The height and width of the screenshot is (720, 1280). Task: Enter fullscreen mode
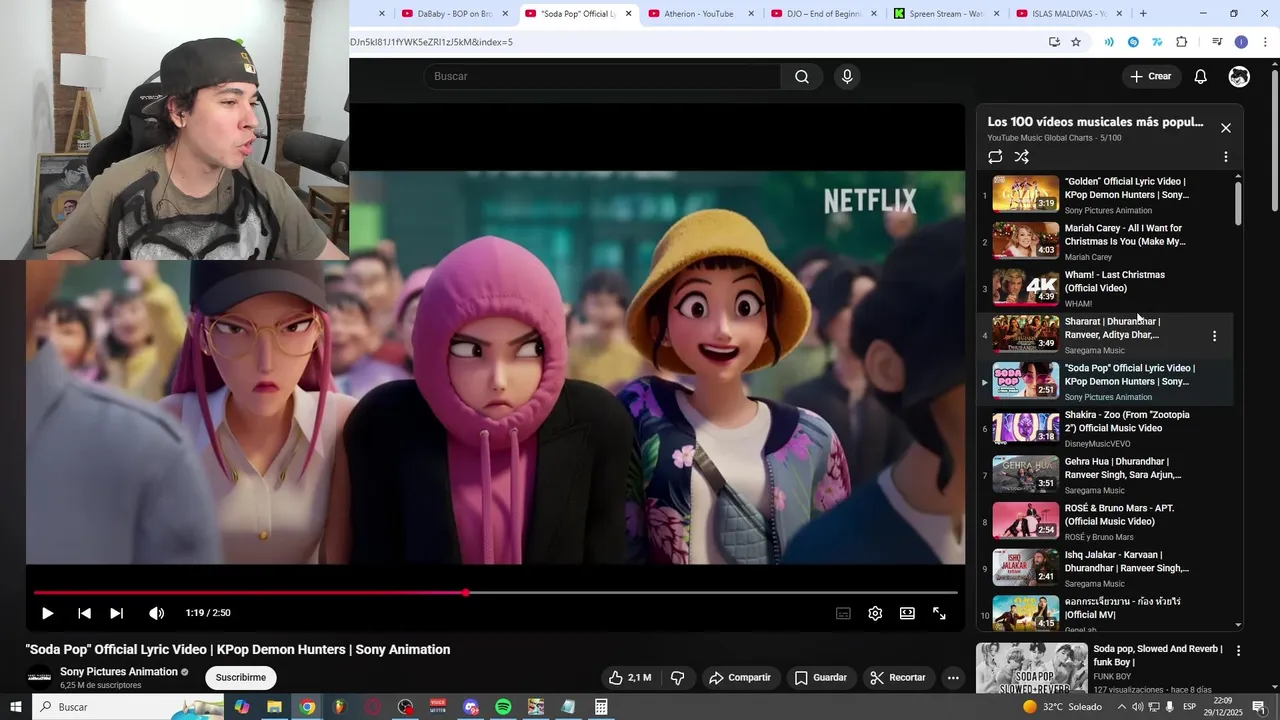coord(939,614)
